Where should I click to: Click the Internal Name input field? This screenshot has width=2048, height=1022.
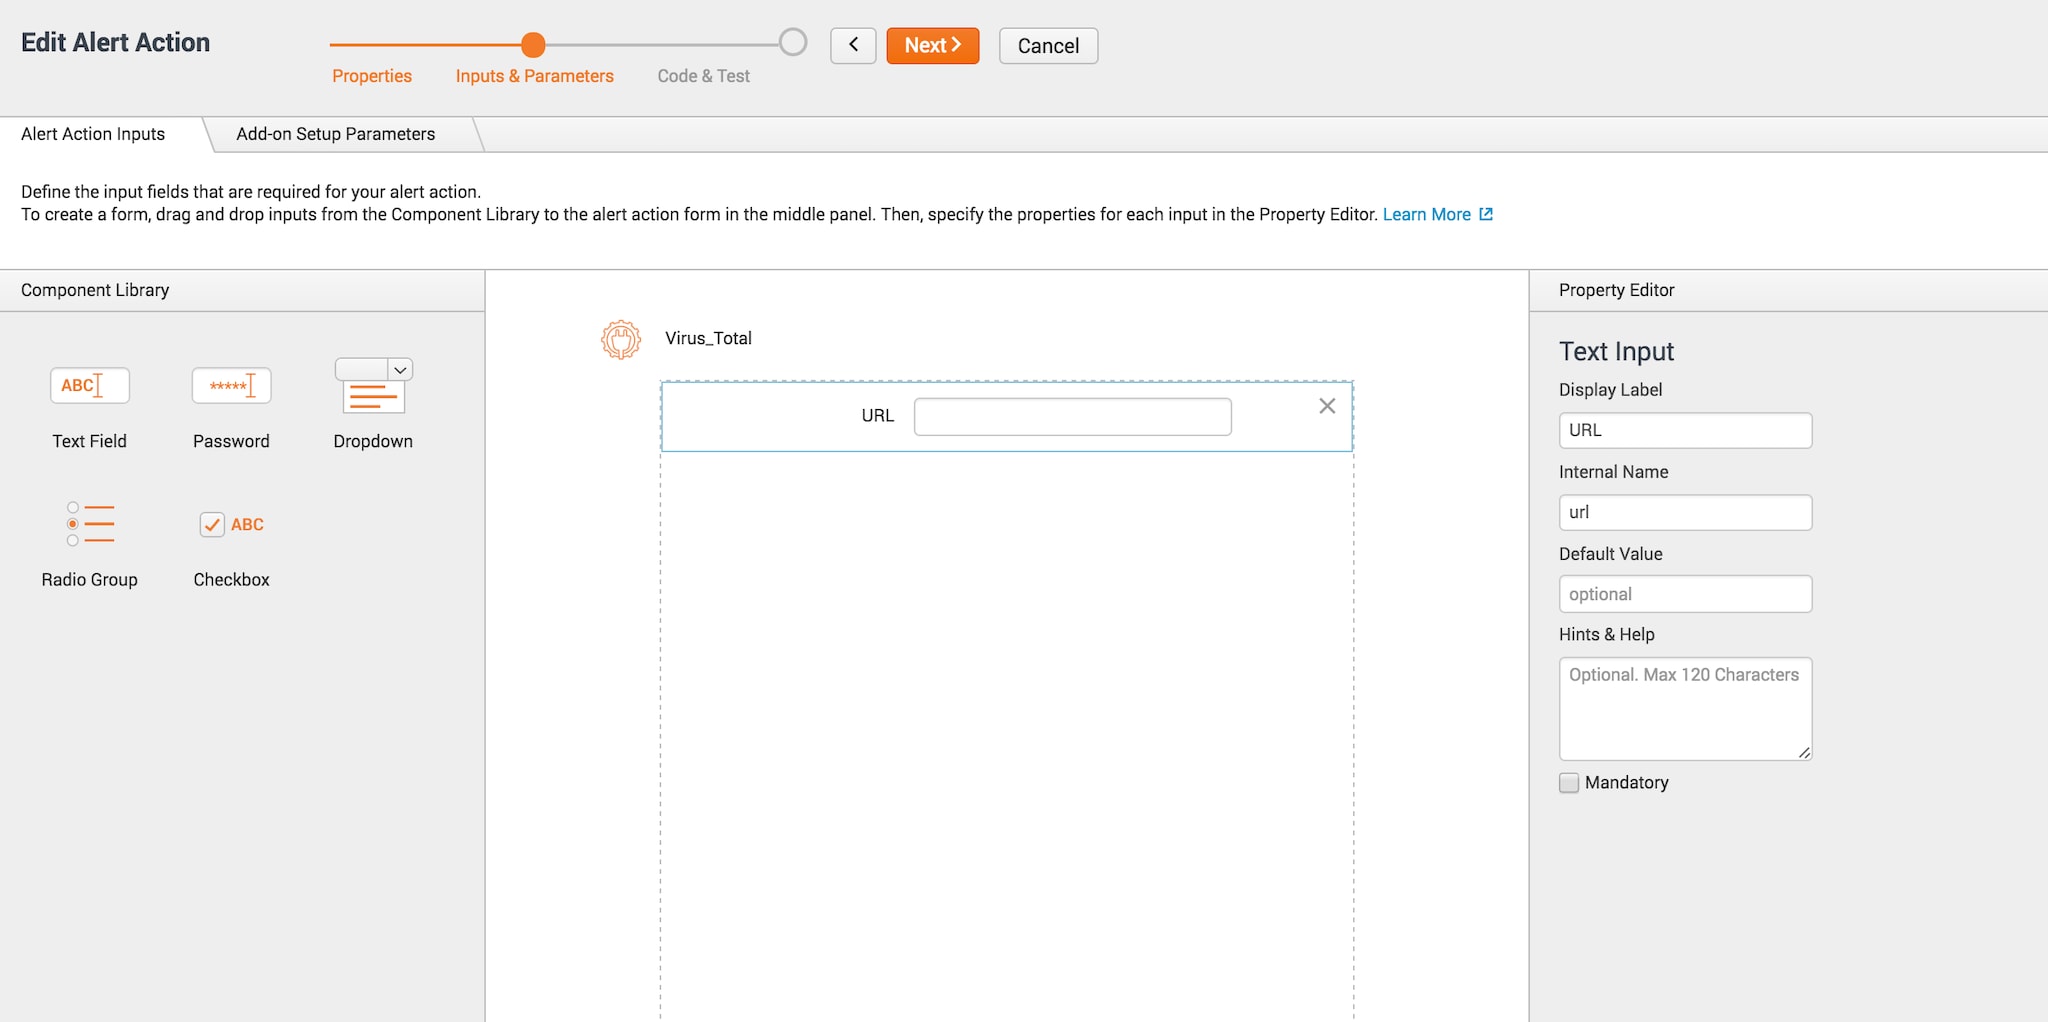point(1685,512)
